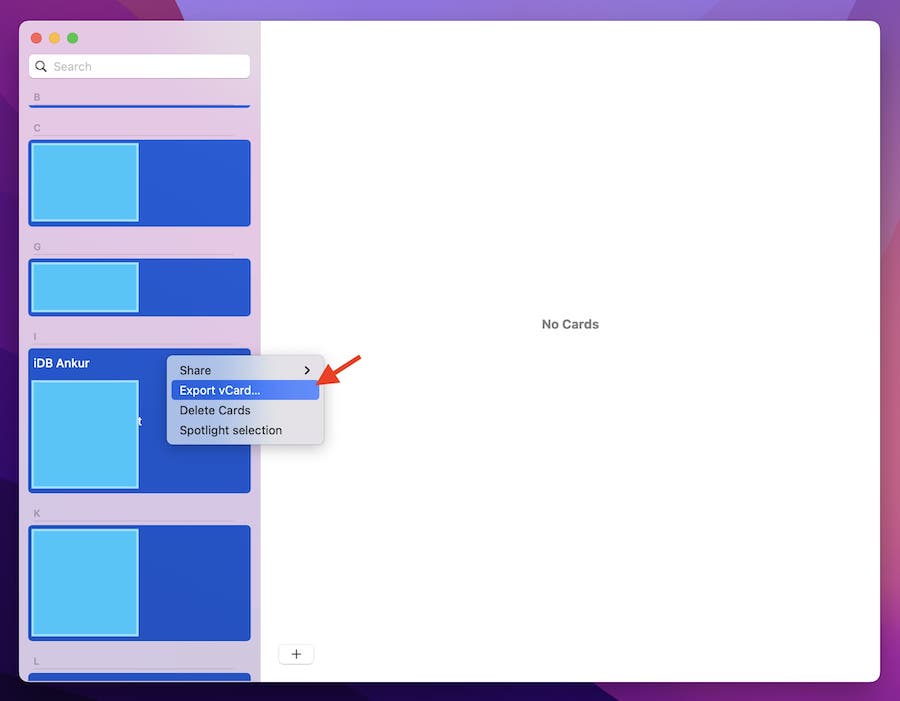Click the highlighted contact row under L
900x701 pixels.
139,677
